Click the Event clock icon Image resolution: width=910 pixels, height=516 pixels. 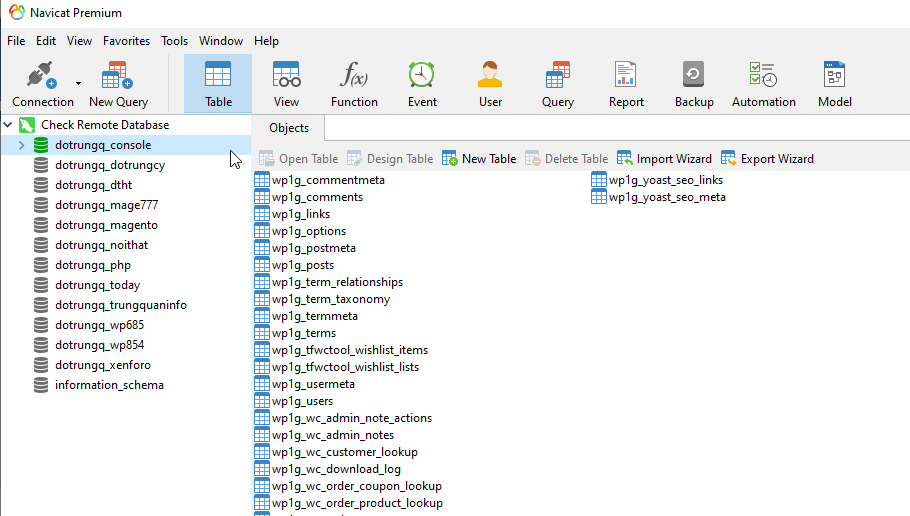coord(422,76)
